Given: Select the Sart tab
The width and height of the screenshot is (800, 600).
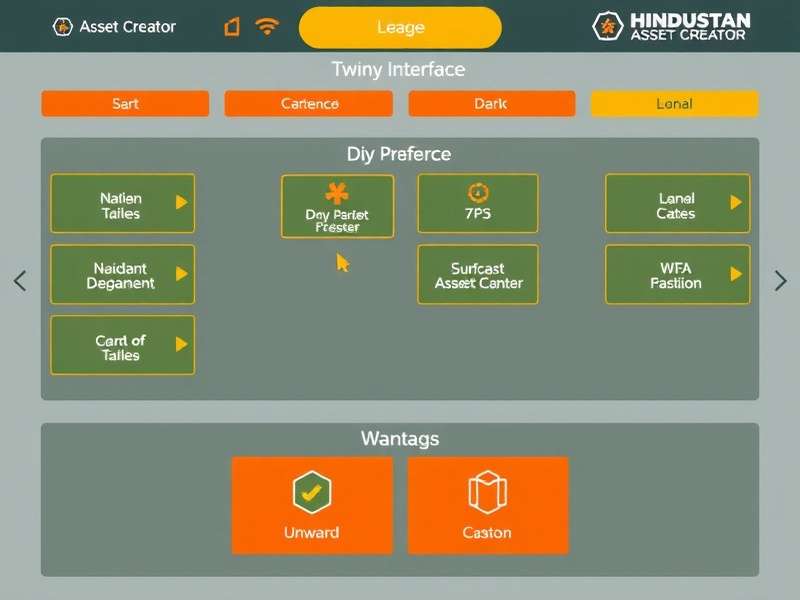Looking at the screenshot, I should (124, 103).
